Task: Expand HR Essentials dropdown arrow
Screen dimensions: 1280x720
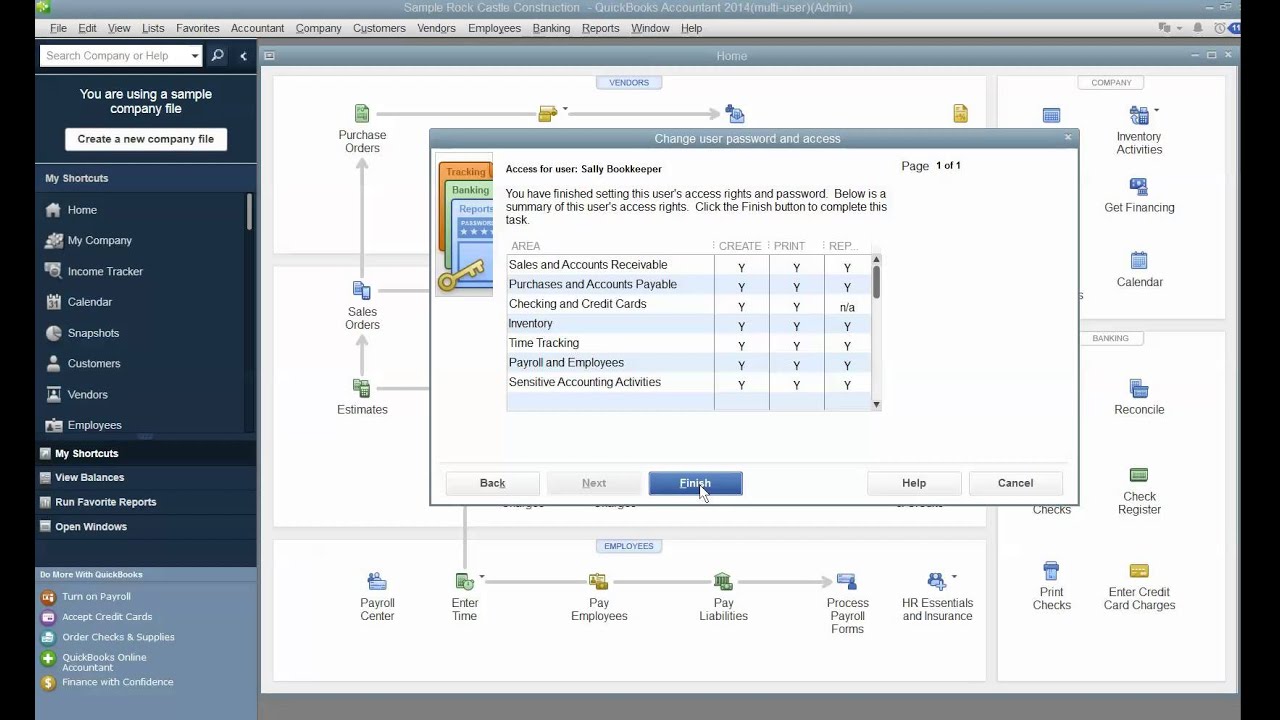Action: 954,577
